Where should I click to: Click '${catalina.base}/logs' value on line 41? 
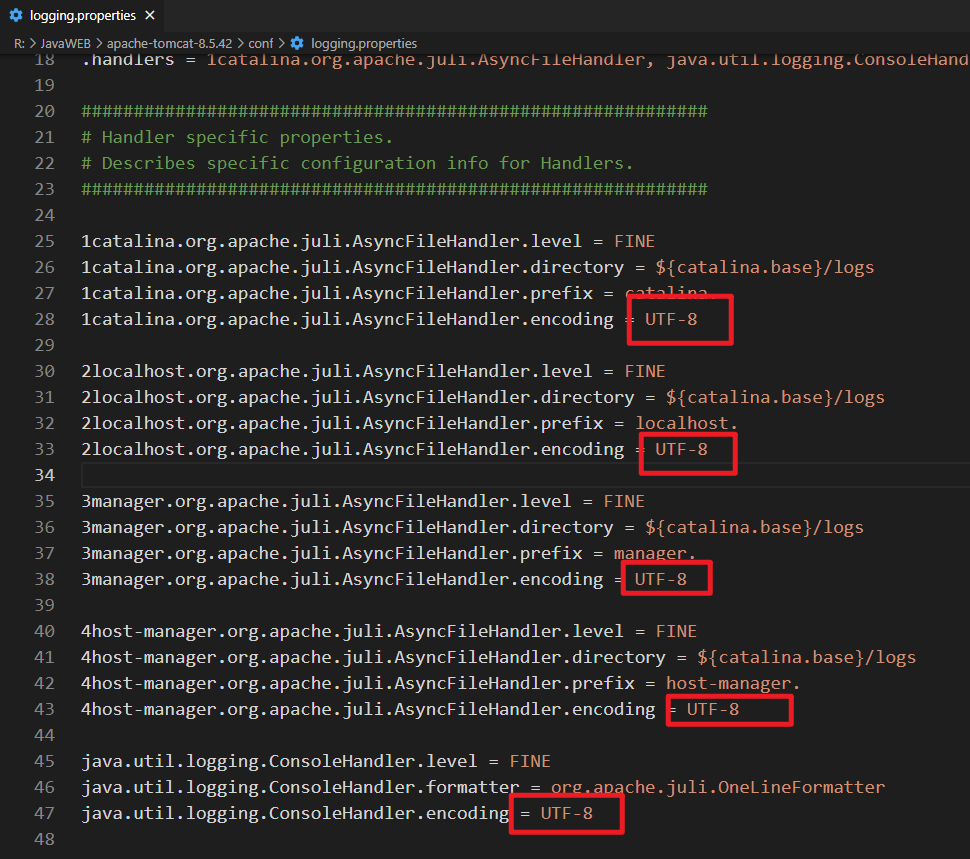(x=807, y=657)
